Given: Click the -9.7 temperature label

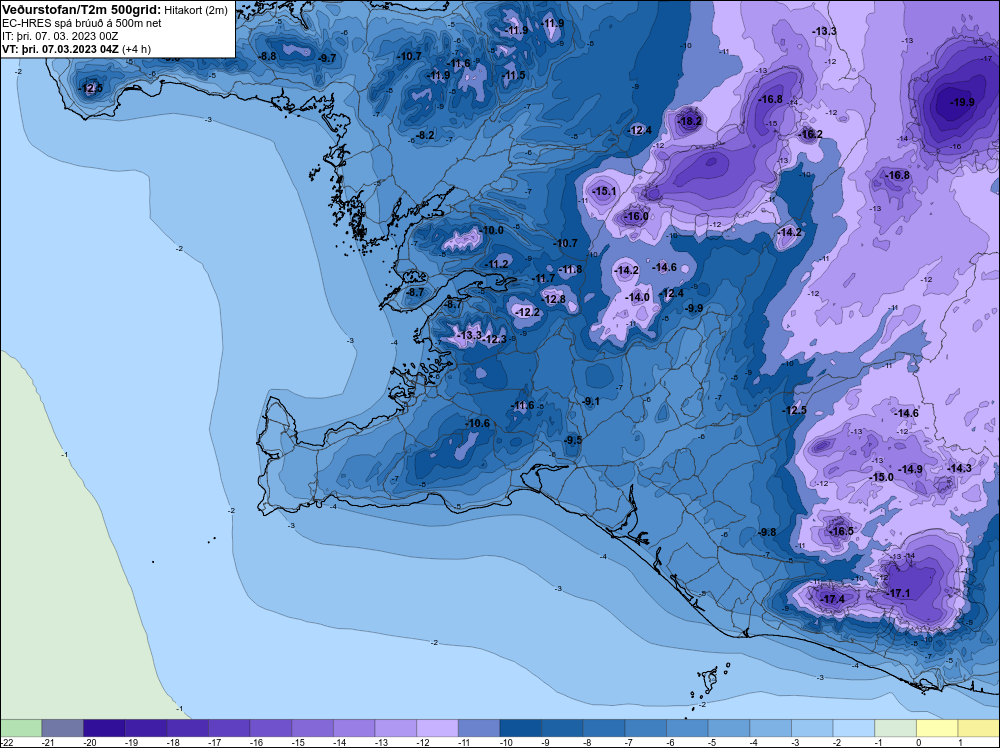Looking at the screenshot, I should coord(327,58).
